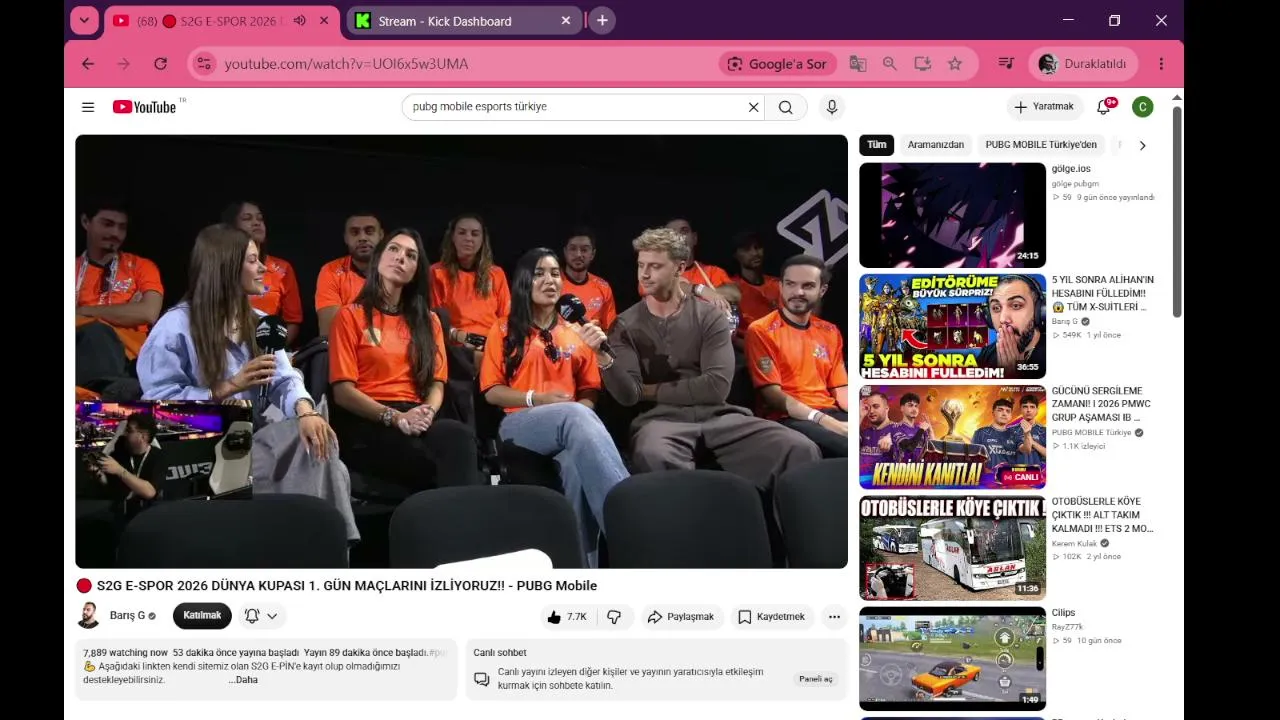Clear the YouTube search box text
Image resolution: width=1280 pixels, height=720 pixels.
click(x=754, y=107)
